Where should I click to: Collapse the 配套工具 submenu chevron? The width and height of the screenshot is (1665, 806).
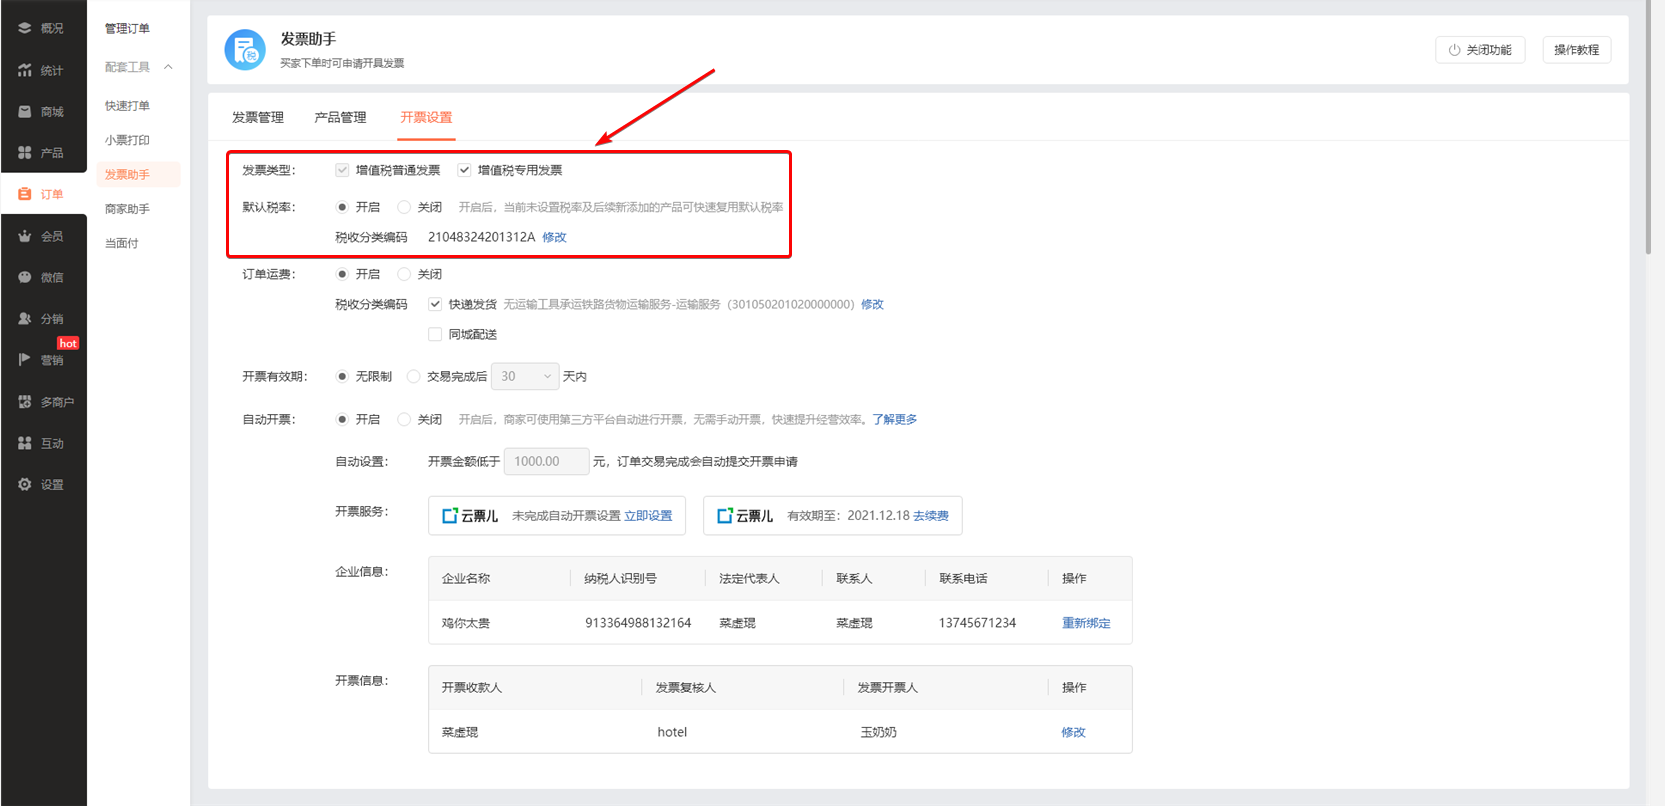(168, 67)
